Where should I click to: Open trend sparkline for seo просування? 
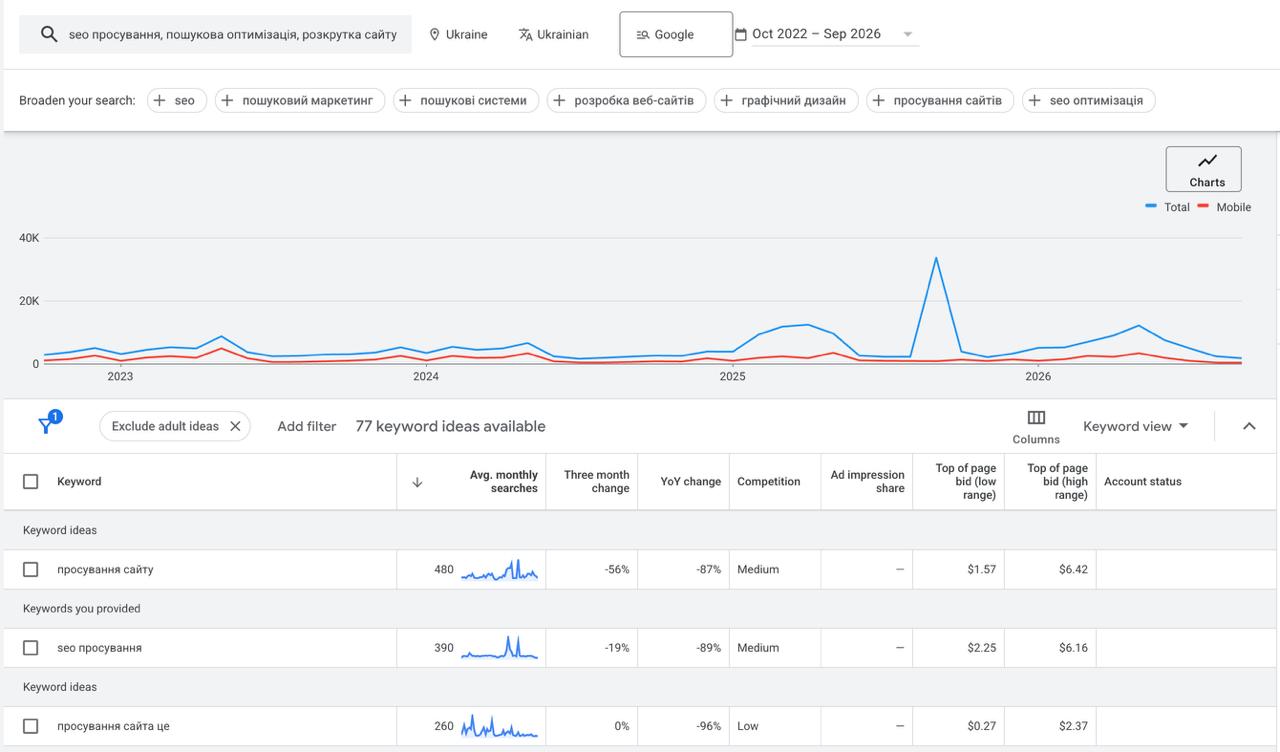(499, 648)
